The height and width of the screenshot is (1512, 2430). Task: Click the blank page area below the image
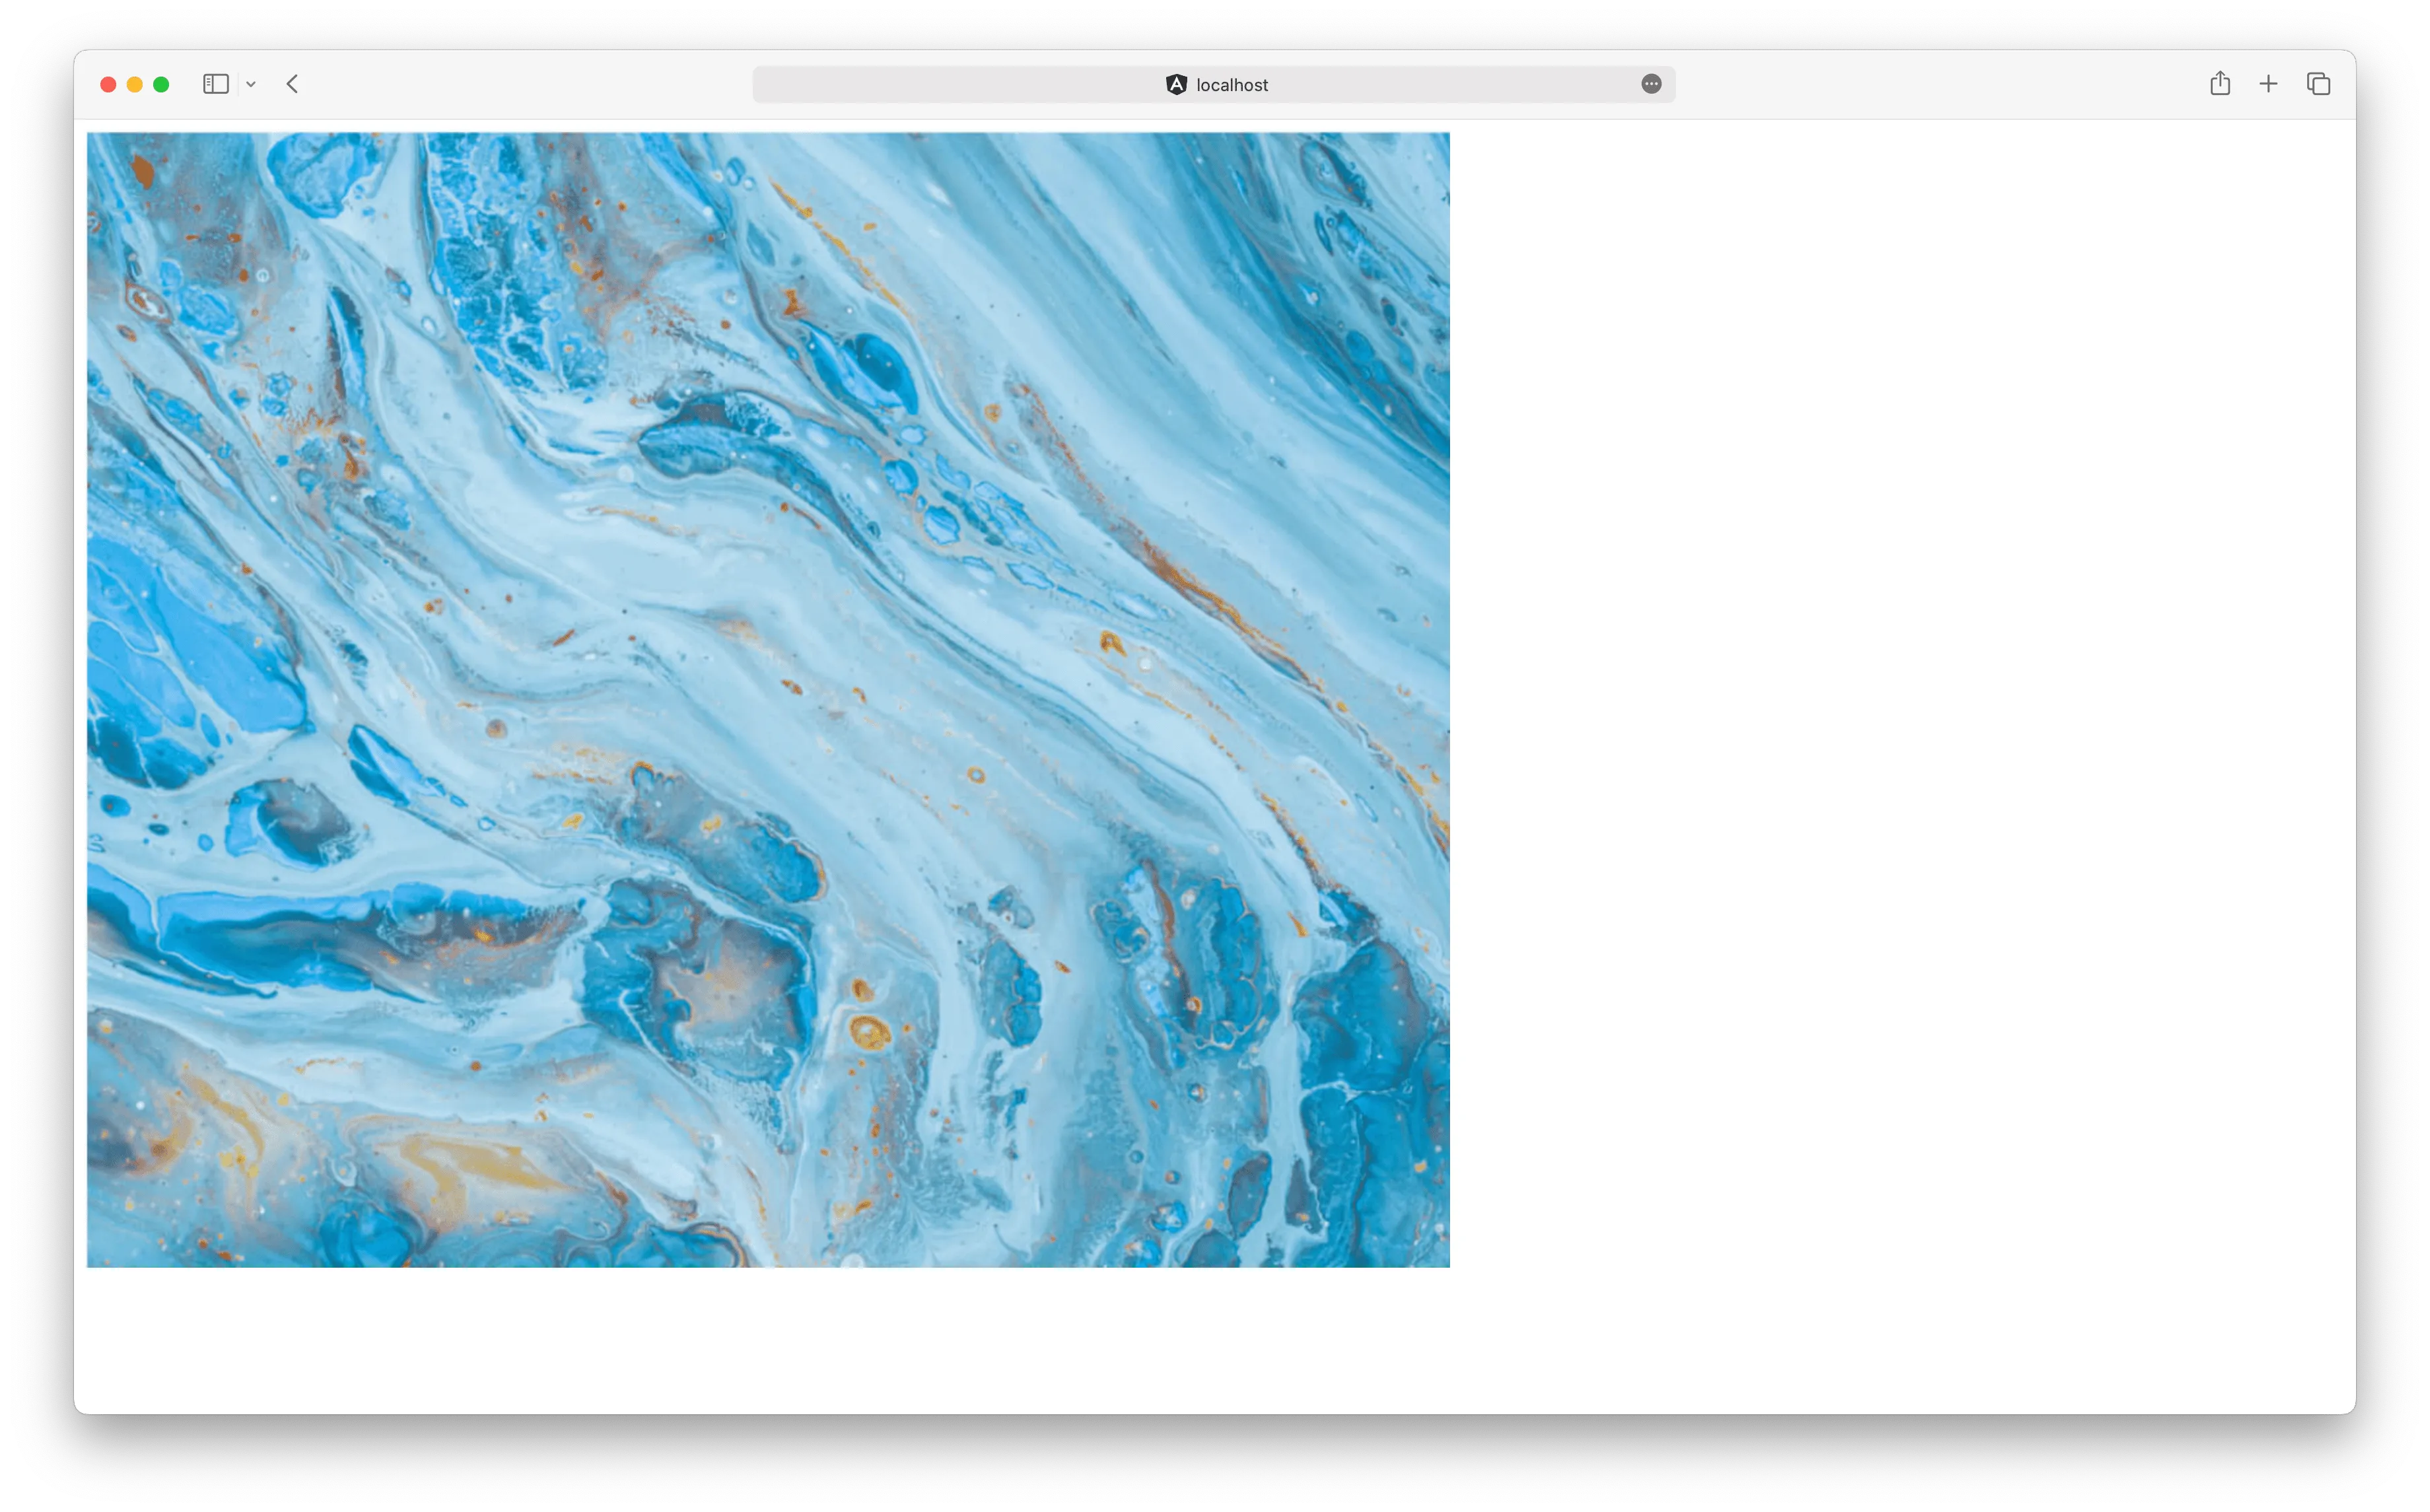pyautogui.click(x=768, y=1340)
